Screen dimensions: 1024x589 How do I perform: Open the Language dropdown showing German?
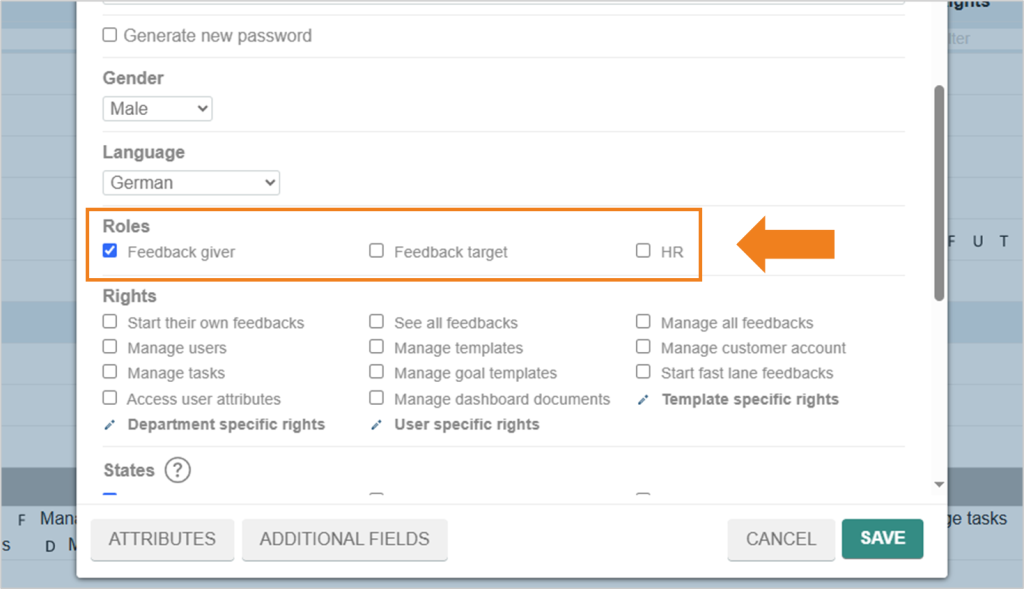pos(191,183)
